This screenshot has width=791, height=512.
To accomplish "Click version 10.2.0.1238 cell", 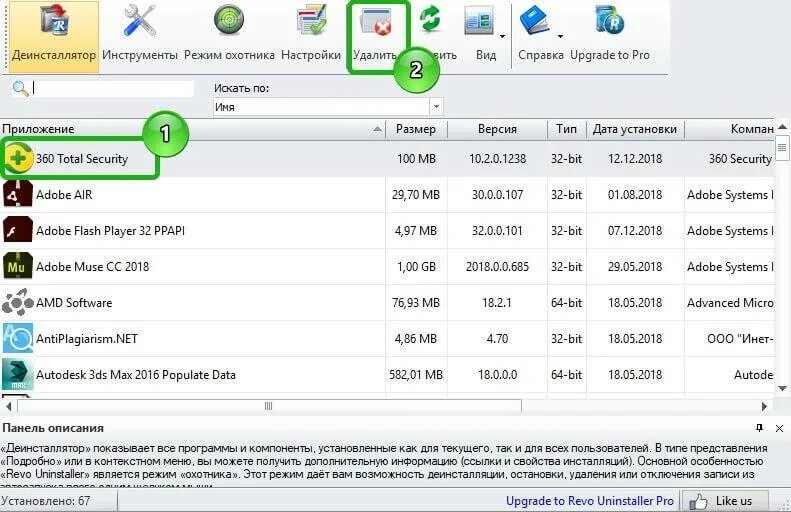I will [497, 159].
